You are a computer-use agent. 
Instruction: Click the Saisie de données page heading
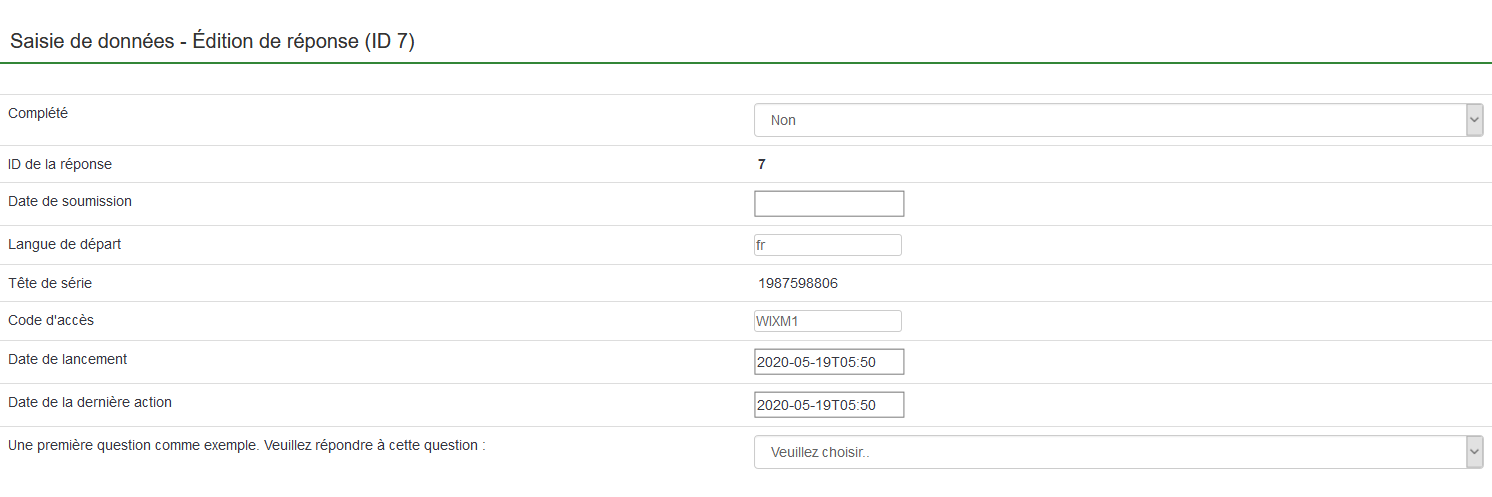(x=212, y=42)
